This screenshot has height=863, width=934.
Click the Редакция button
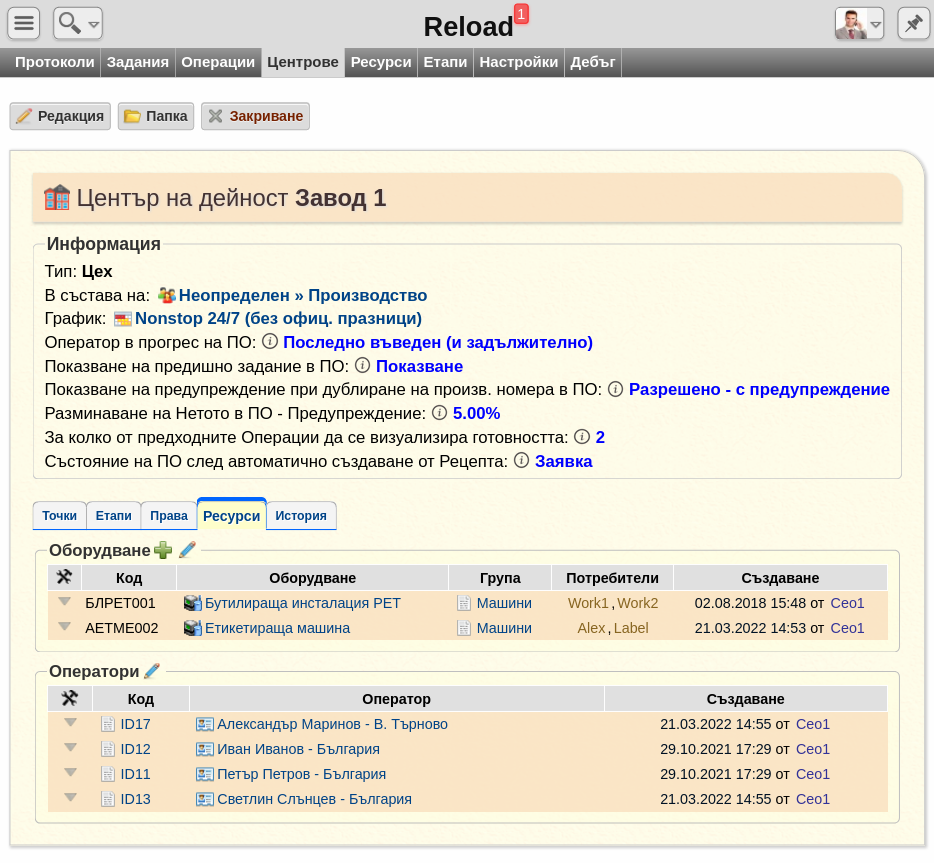point(60,116)
